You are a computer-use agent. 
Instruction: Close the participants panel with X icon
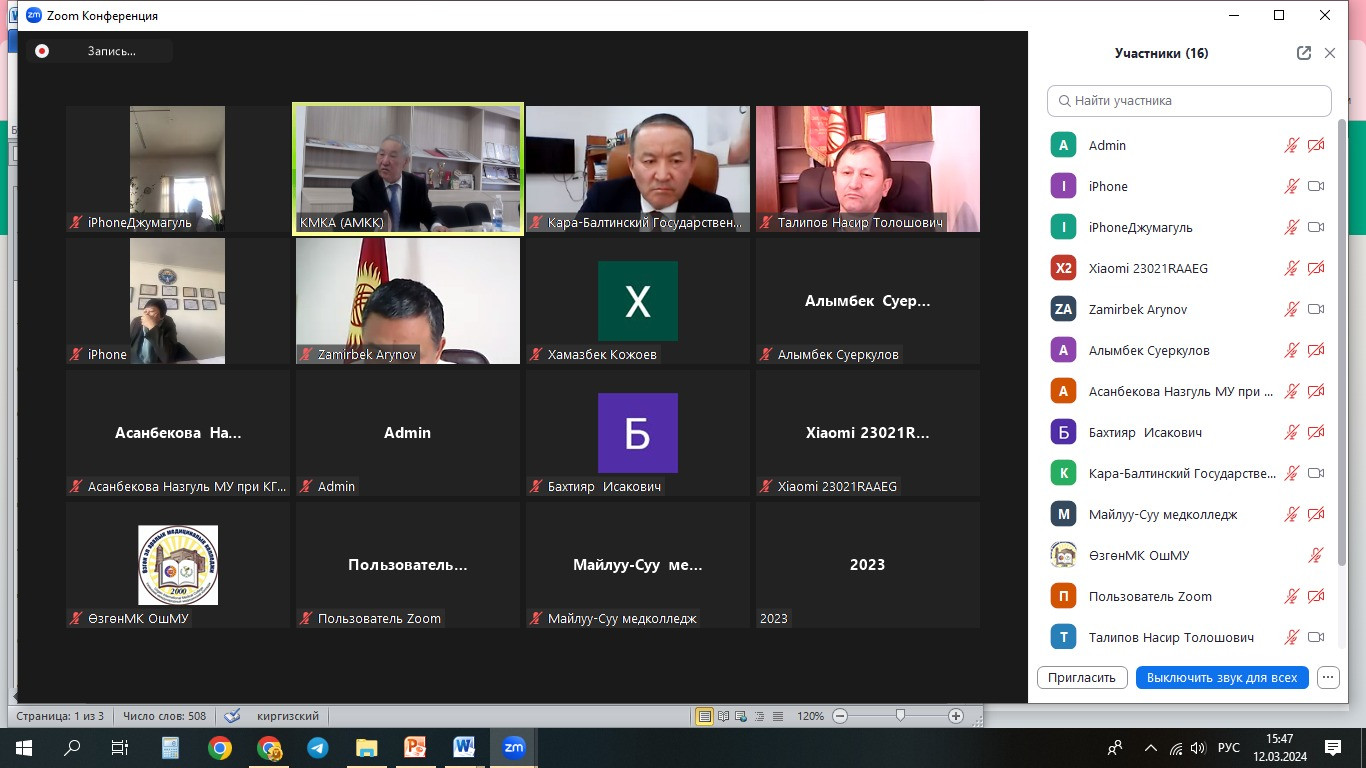[1330, 53]
